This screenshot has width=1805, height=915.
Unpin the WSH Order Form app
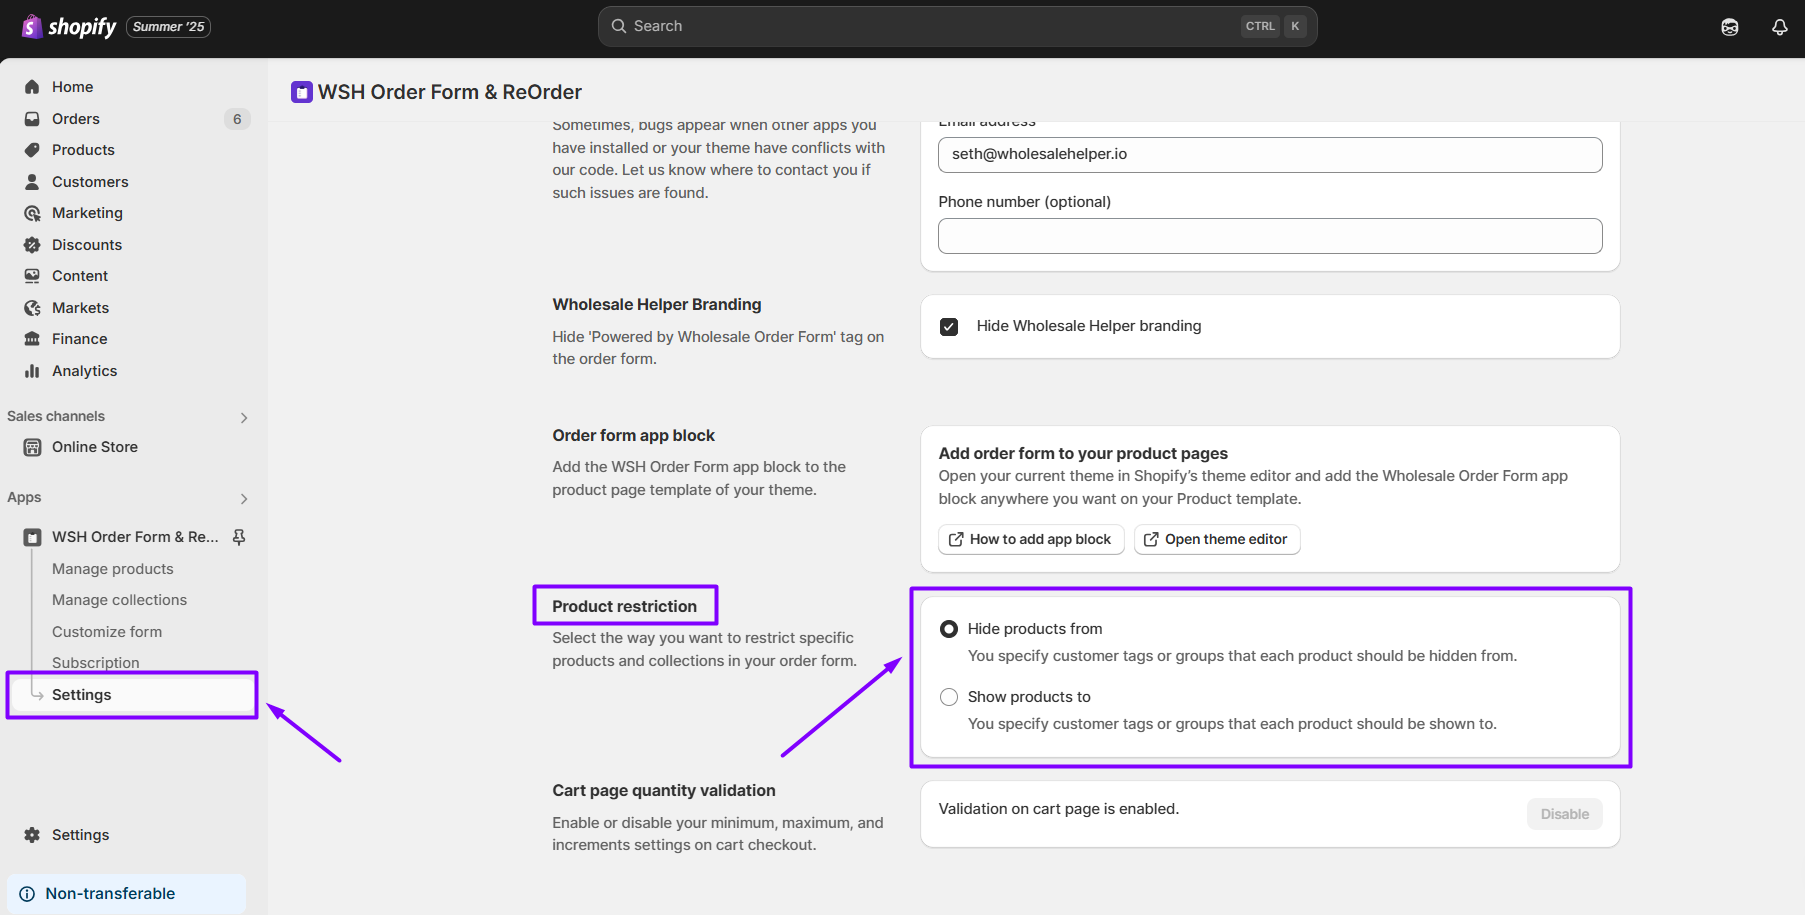239,537
